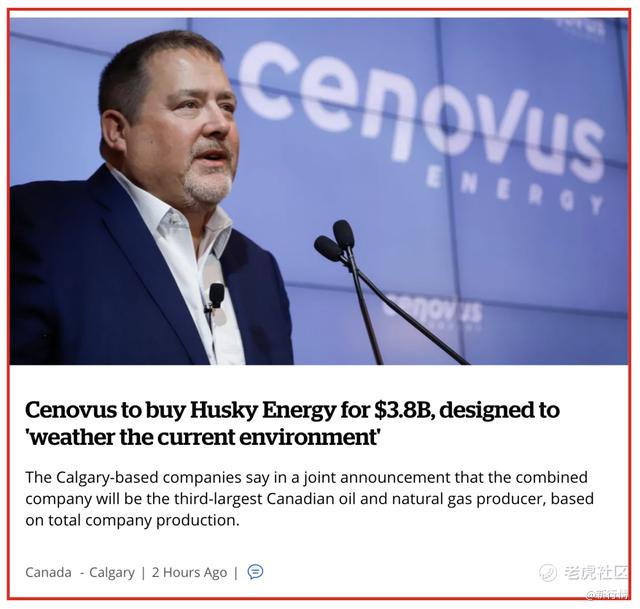Click the small Weibo handle watermark
Screen dimensions: 640x609
(x=607, y=594)
